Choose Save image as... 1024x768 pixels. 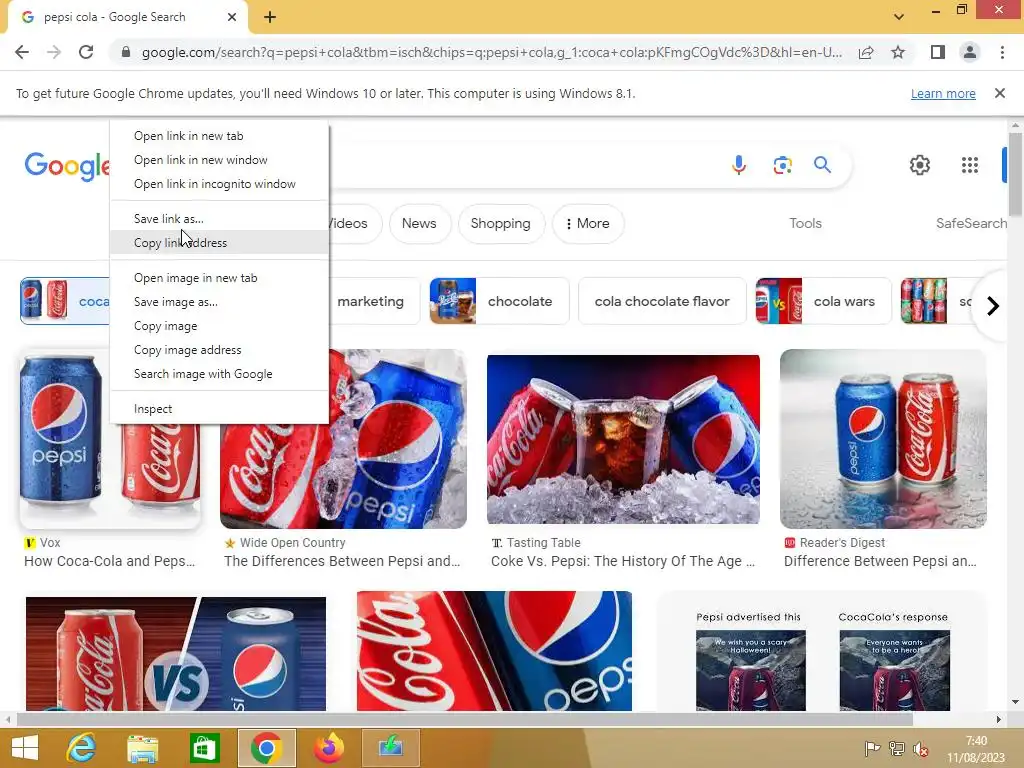coord(219,302)
